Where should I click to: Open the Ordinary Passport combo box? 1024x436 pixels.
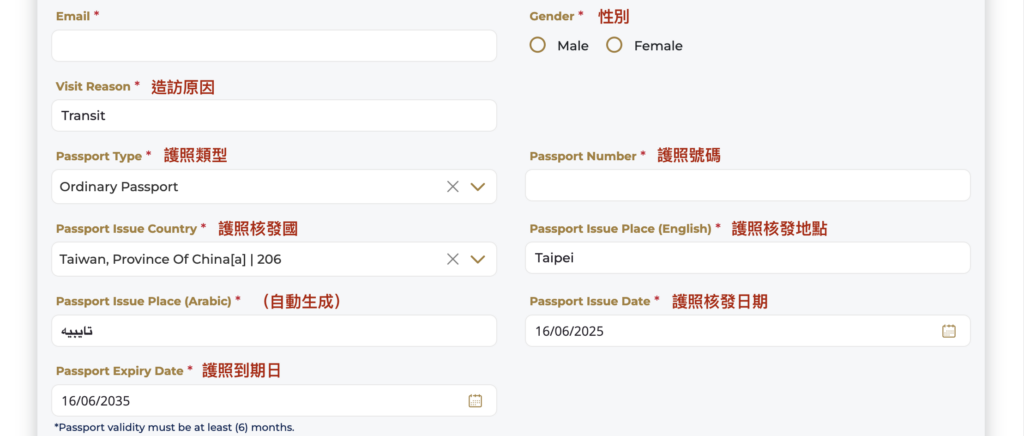240,186
